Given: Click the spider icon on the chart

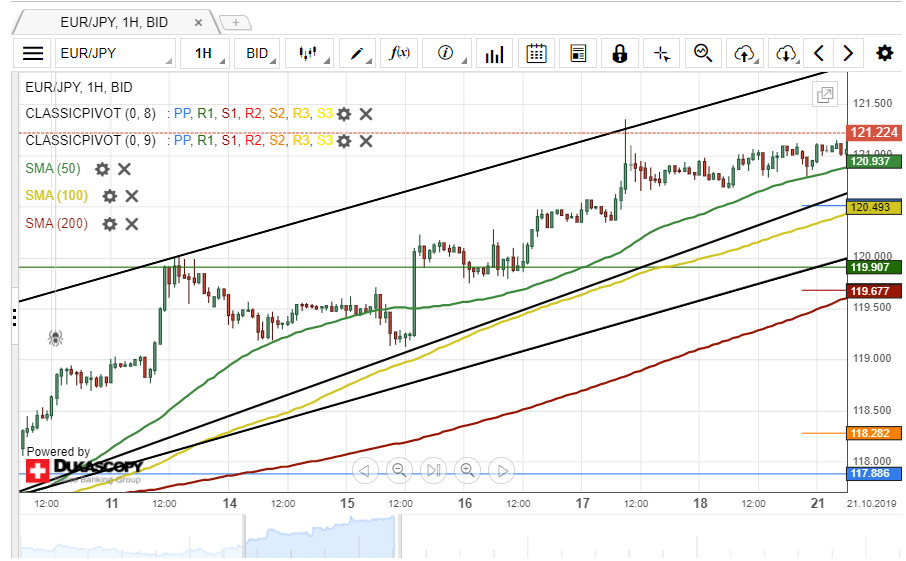Looking at the screenshot, I should pyautogui.click(x=55, y=337).
